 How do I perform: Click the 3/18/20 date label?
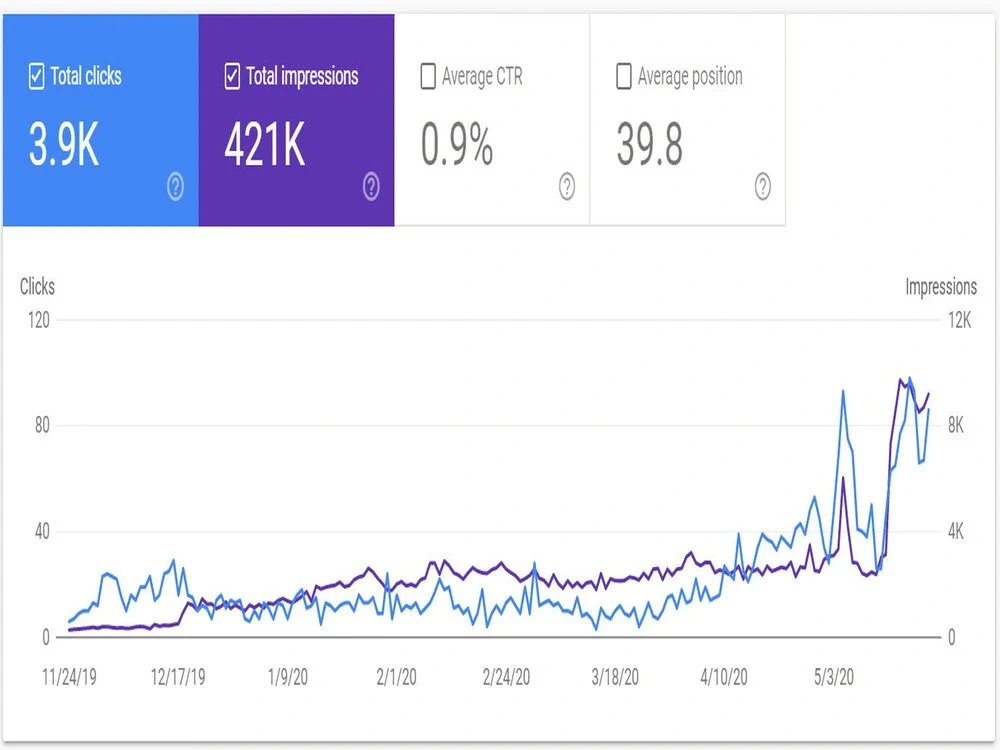click(x=615, y=677)
